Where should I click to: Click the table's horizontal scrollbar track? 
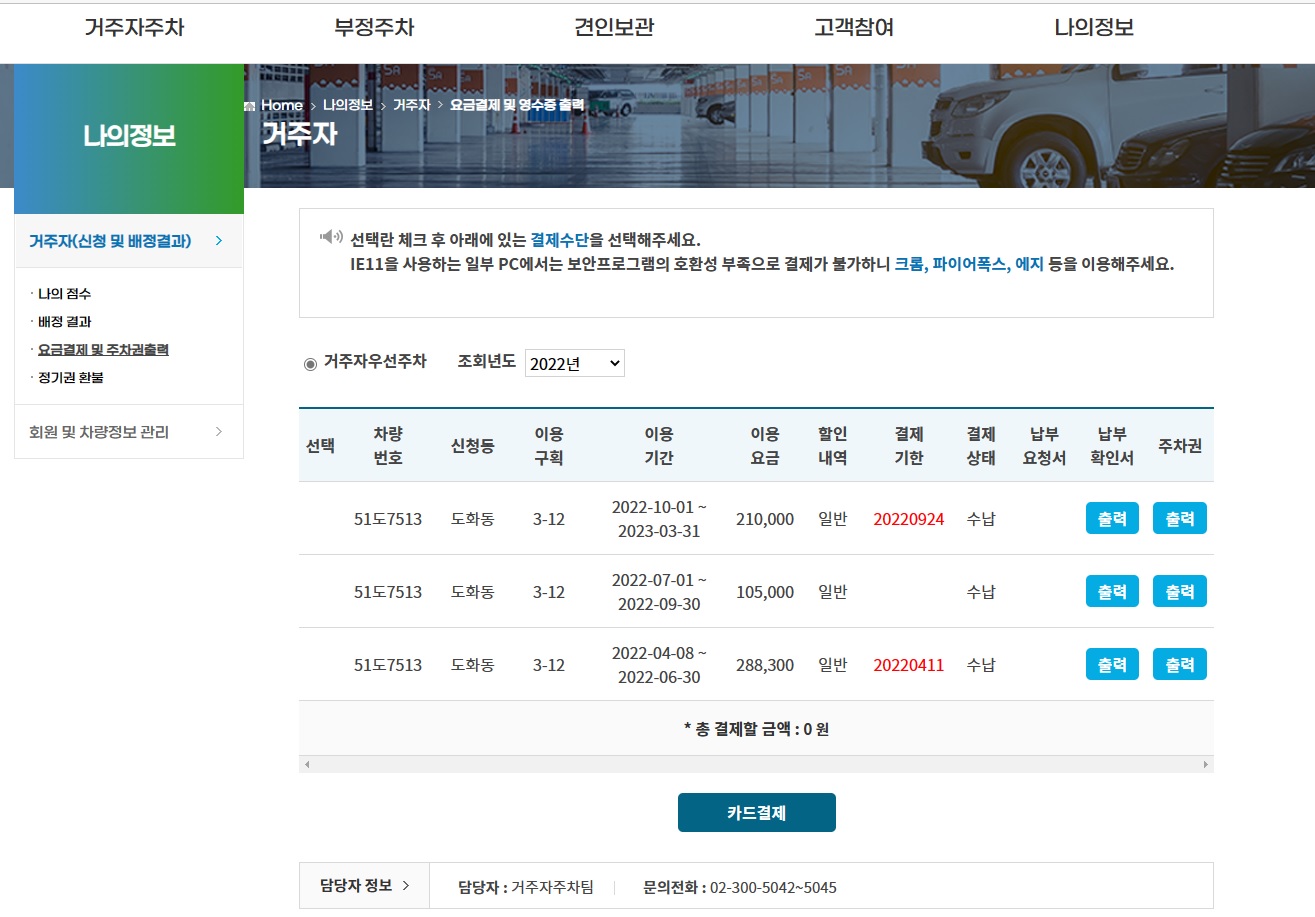tap(756, 764)
